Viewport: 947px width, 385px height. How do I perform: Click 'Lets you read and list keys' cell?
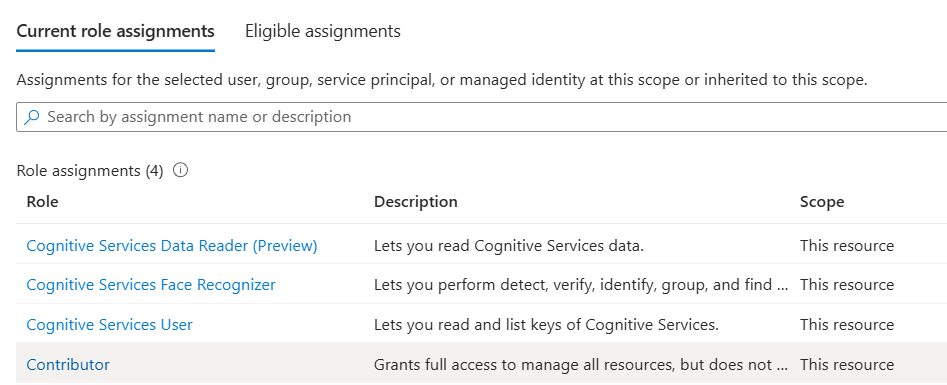pos(546,325)
